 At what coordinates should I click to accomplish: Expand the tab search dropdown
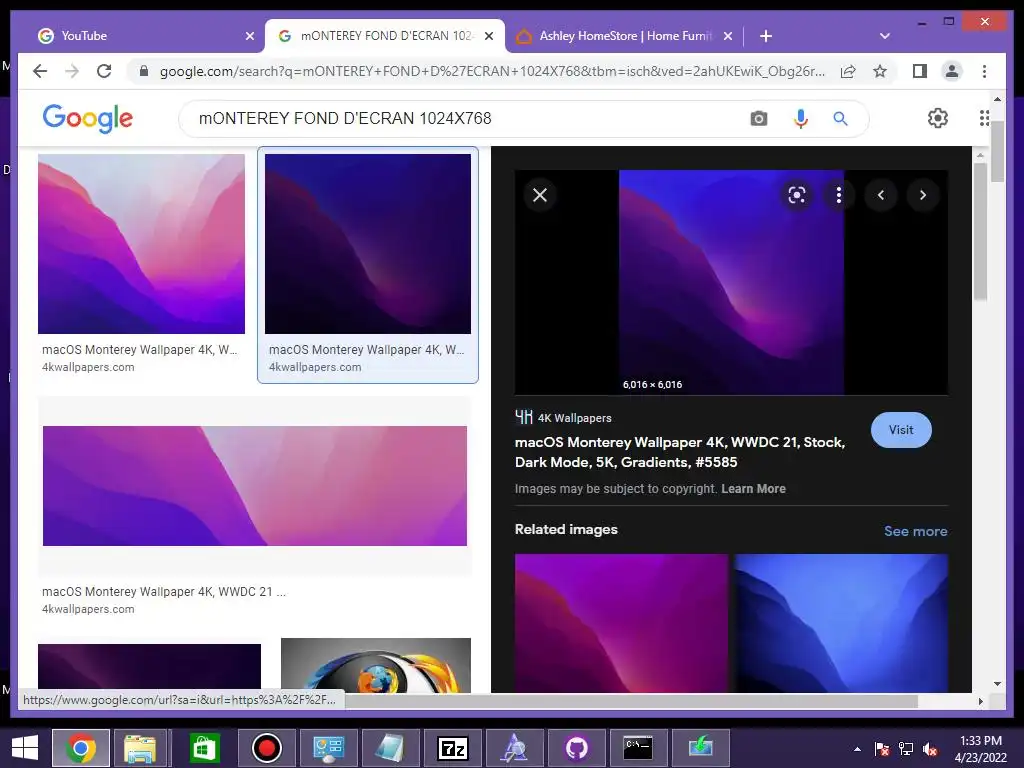pos(885,36)
